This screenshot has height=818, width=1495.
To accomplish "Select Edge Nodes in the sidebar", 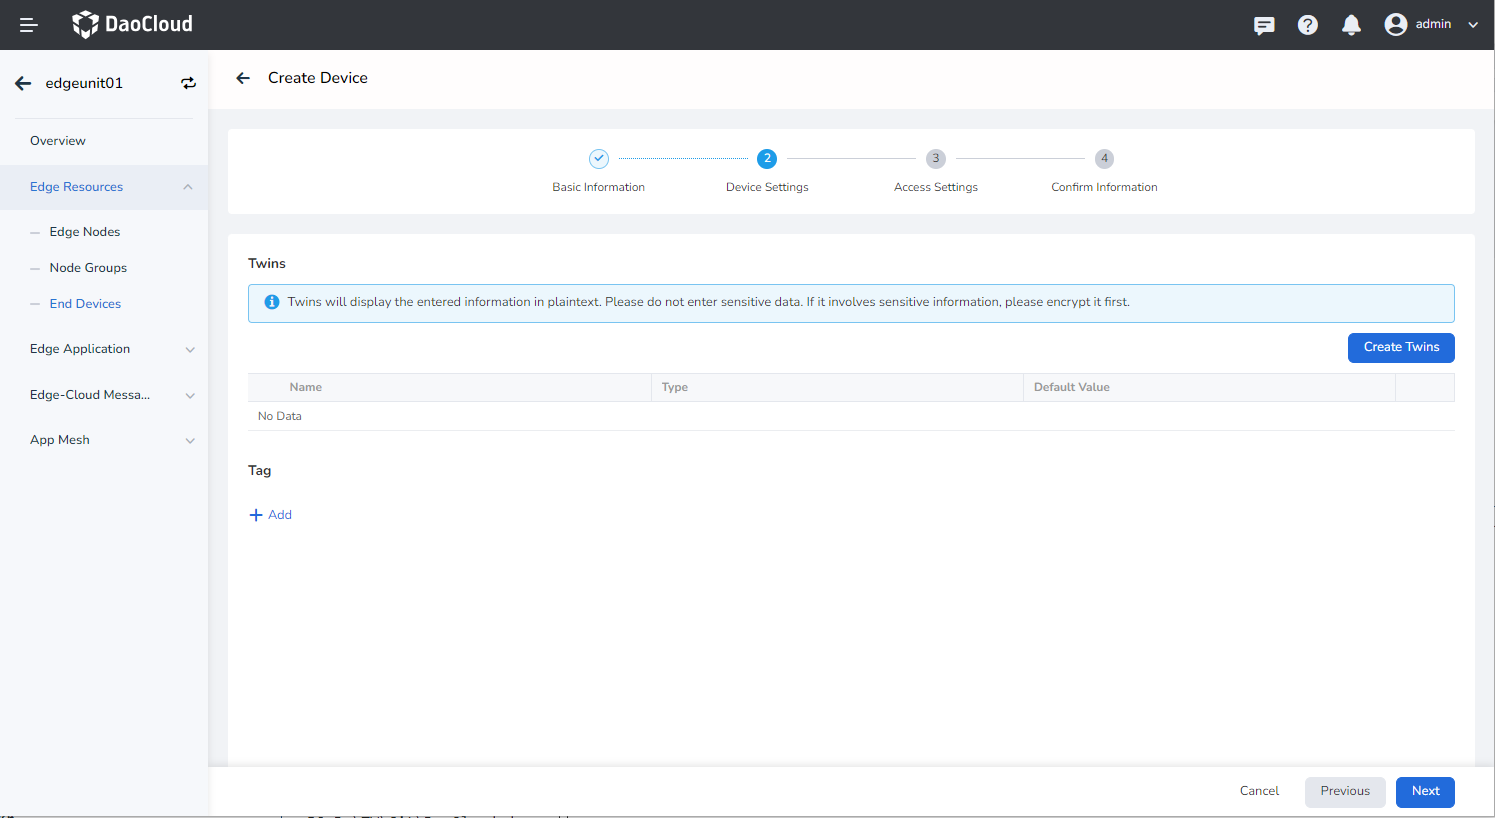I will point(85,232).
